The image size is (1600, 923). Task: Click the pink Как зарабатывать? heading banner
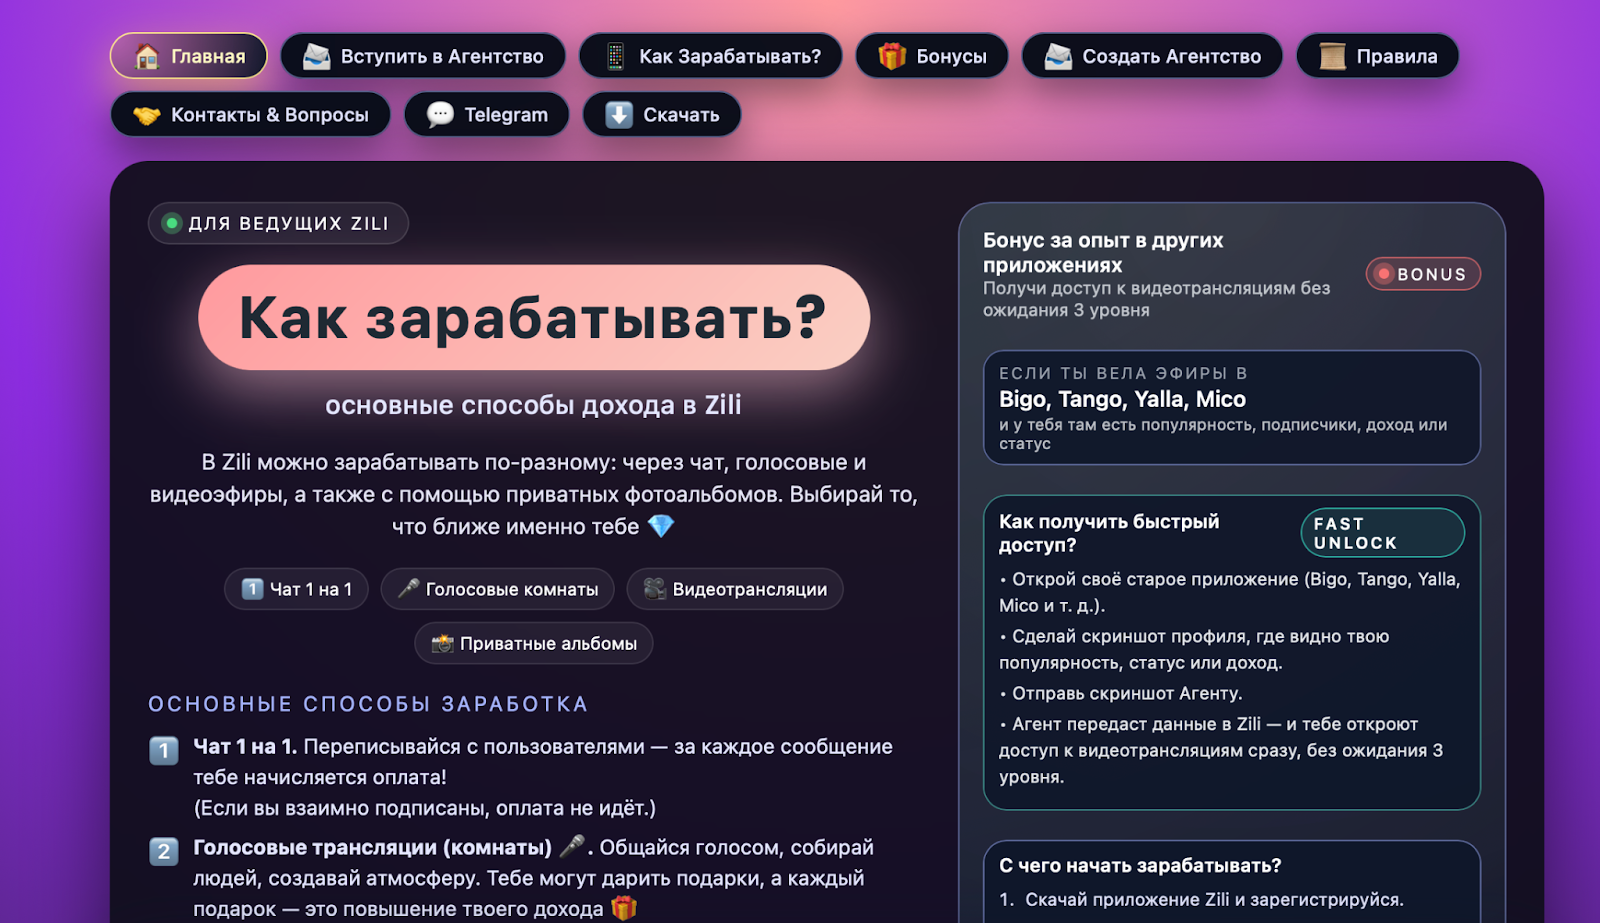533,317
